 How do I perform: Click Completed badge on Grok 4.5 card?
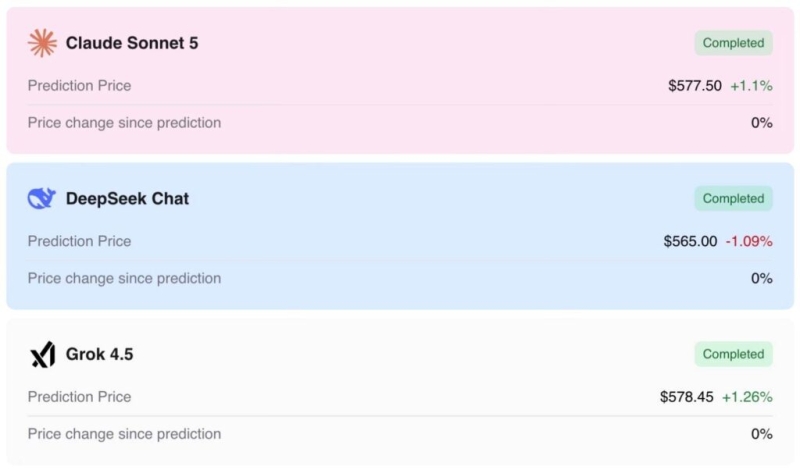coord(733,354)
